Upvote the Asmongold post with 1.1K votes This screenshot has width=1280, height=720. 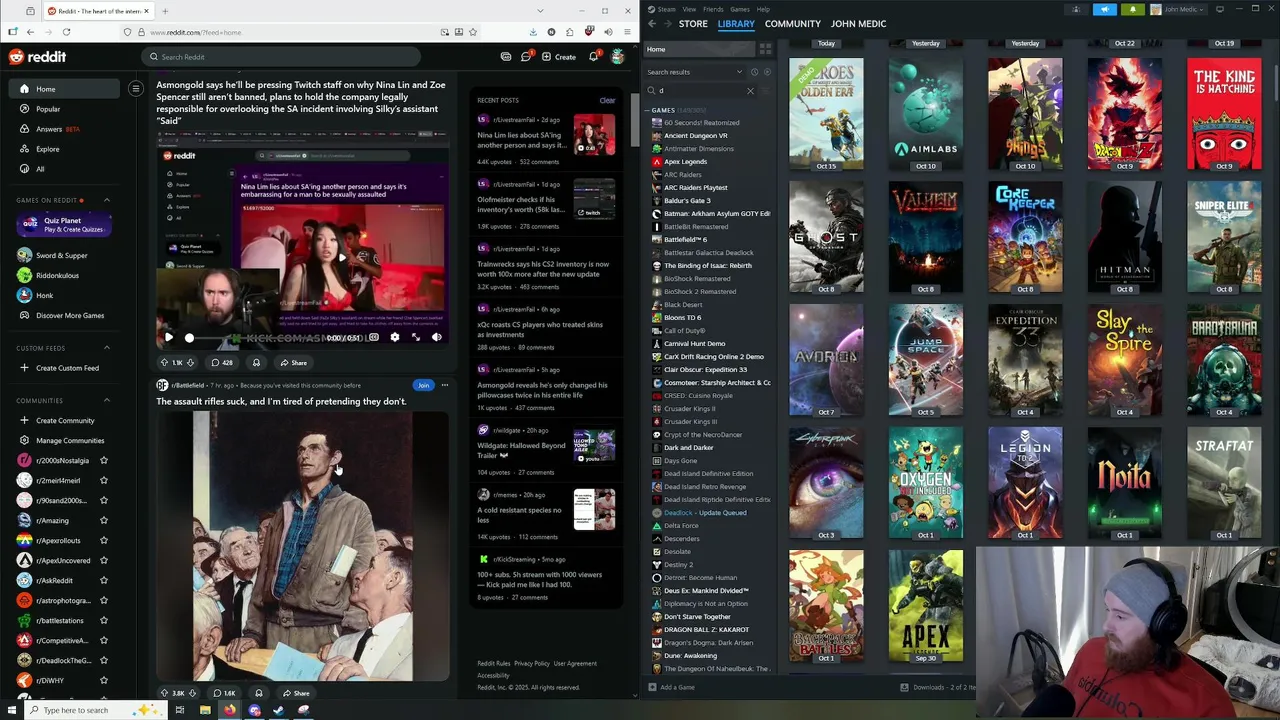tap(164, 363)
